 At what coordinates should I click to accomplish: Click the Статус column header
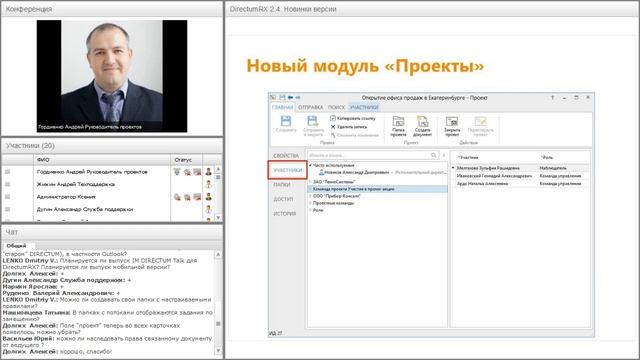[x=187, y=160]
